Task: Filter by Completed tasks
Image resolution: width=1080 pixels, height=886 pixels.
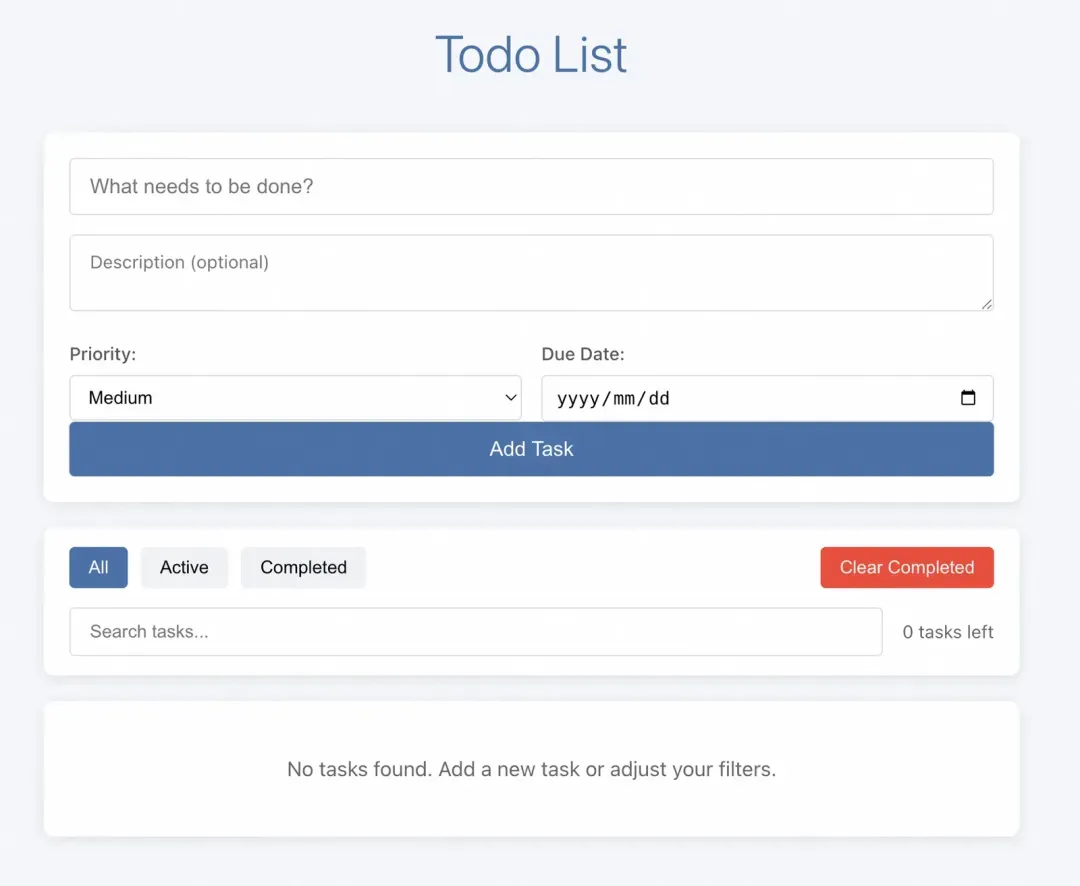Action: (303, 567)
